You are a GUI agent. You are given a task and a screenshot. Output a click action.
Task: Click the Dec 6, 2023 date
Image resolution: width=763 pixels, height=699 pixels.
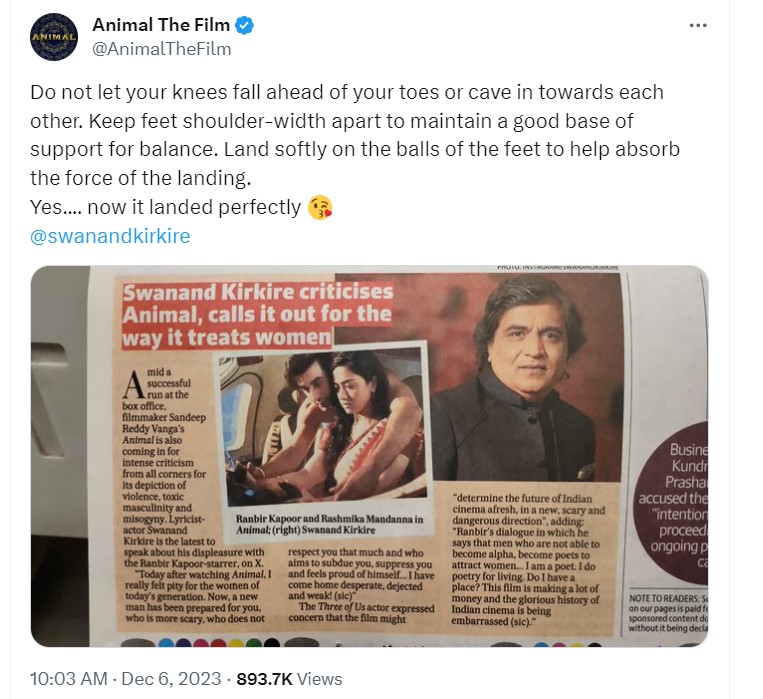(x=168, y=678)
